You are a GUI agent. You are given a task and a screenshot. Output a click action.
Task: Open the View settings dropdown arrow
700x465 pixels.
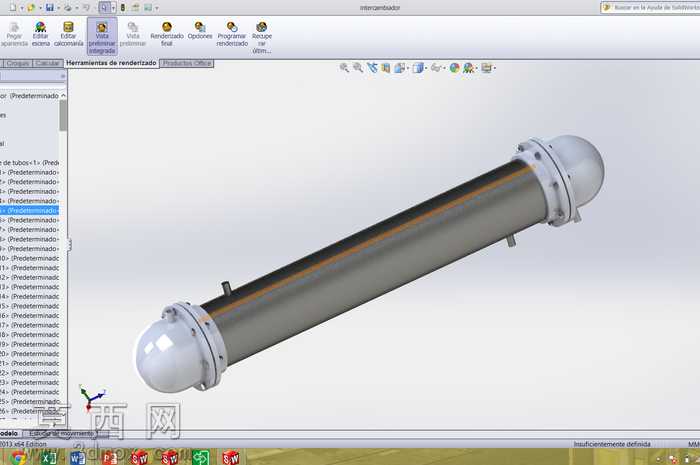click(494, 68)
